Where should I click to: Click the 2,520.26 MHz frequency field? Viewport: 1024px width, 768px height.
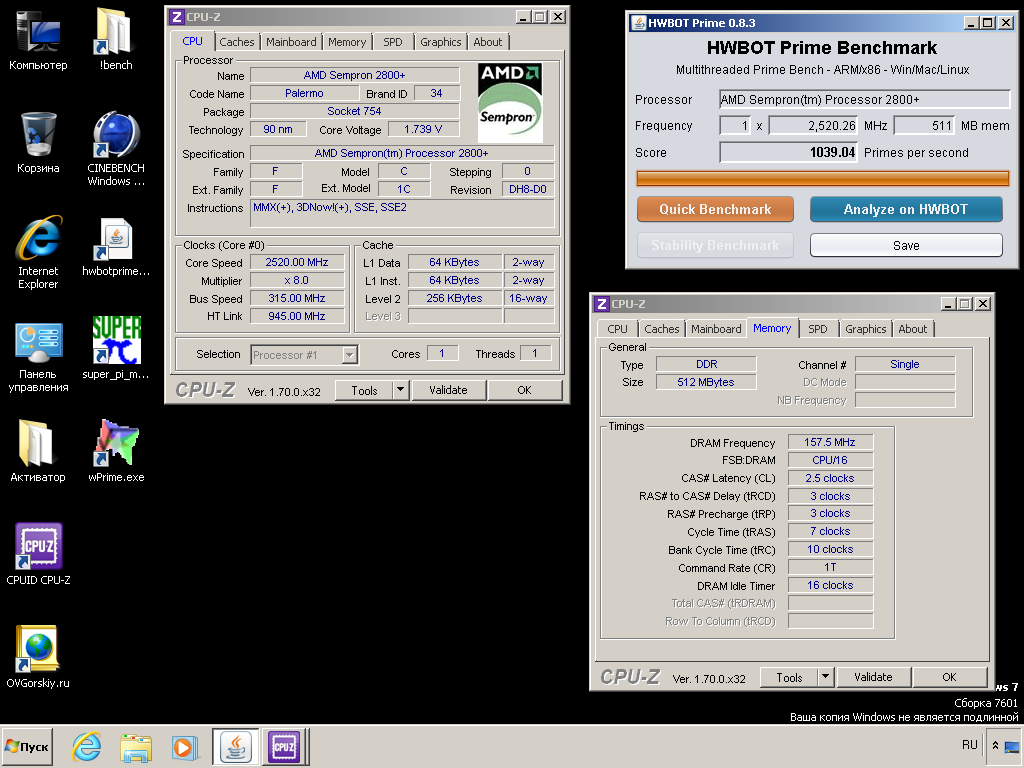tap(814, 125)
